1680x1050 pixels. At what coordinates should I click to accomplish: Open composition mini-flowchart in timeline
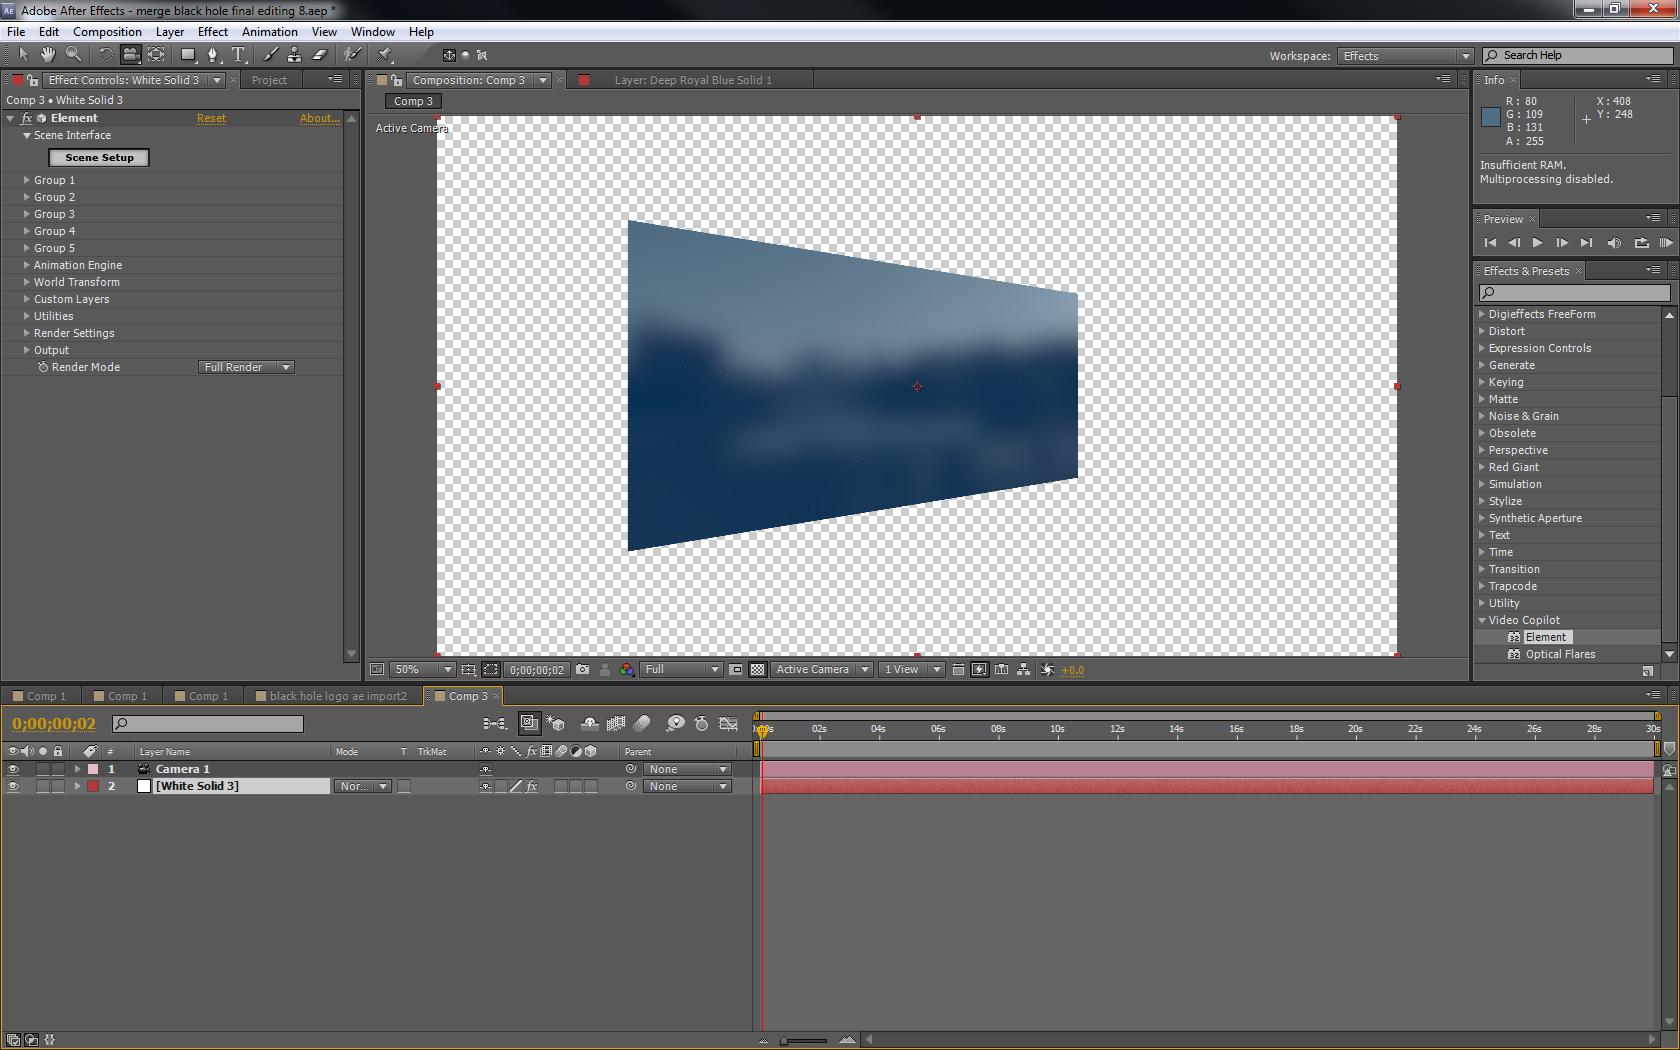[494, 724]
